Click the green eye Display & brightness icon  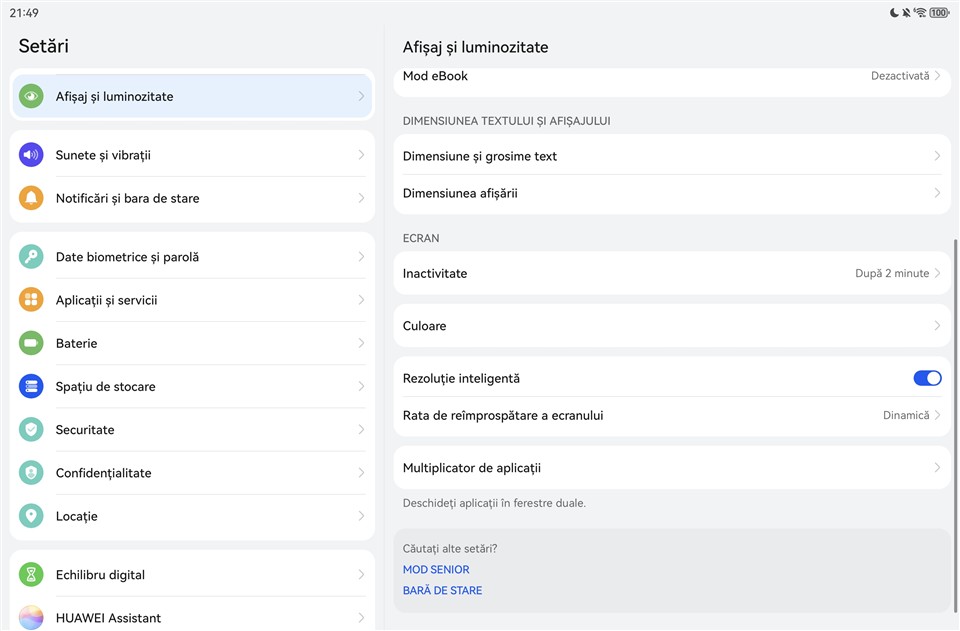pos(31,97)
